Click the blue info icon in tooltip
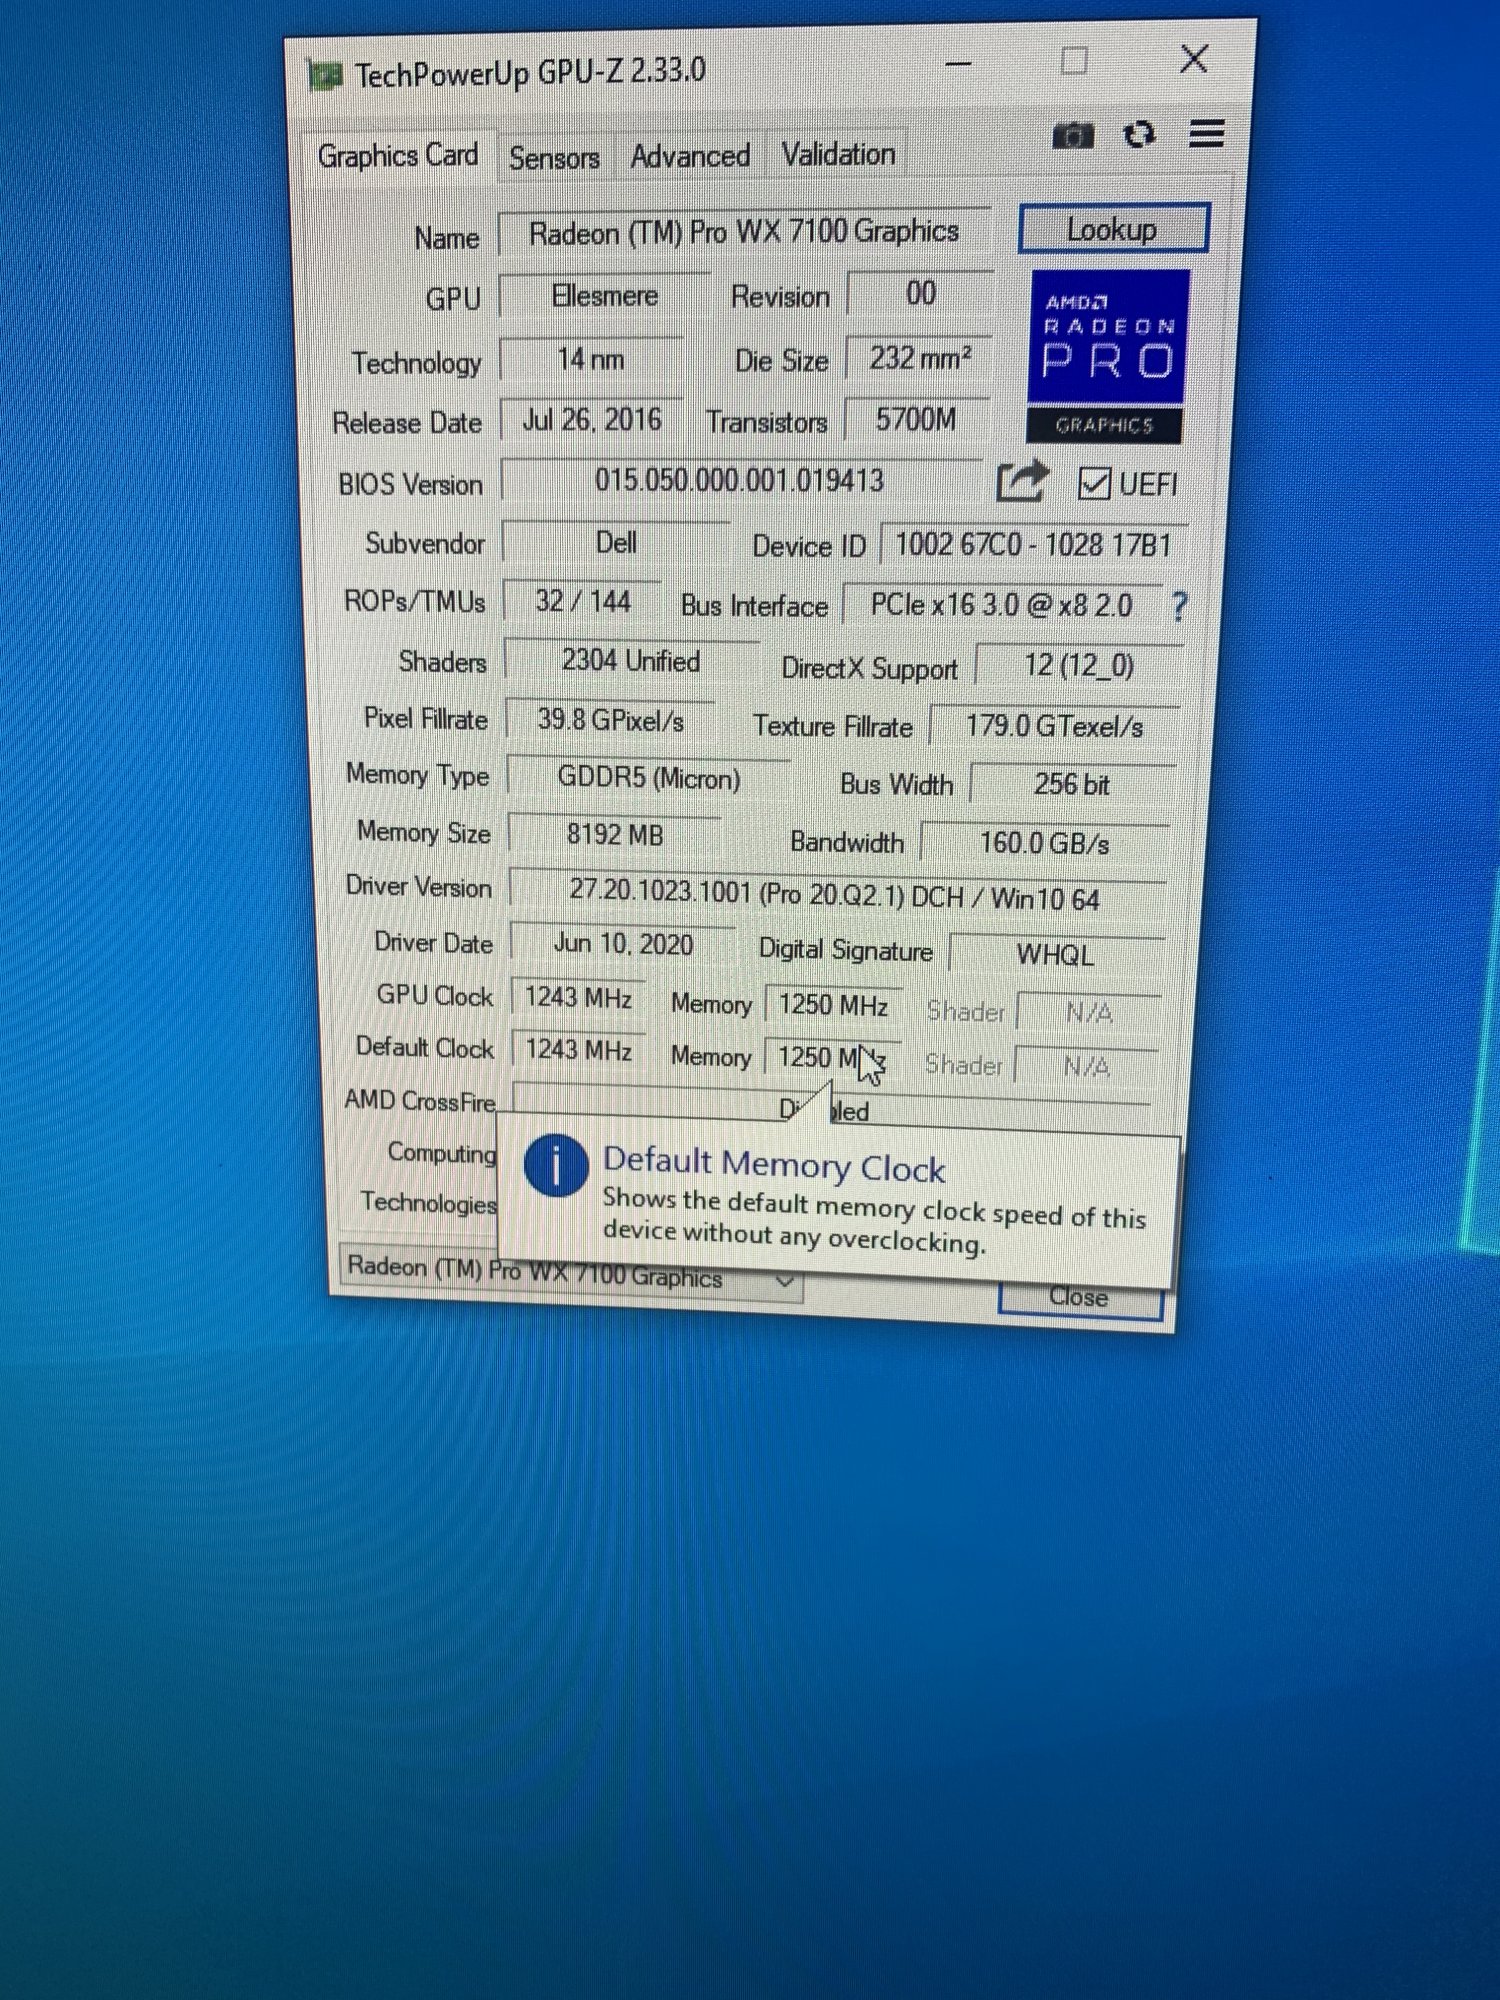Viewport: 1500px width, 2000px height. [x=555, y=1165]
